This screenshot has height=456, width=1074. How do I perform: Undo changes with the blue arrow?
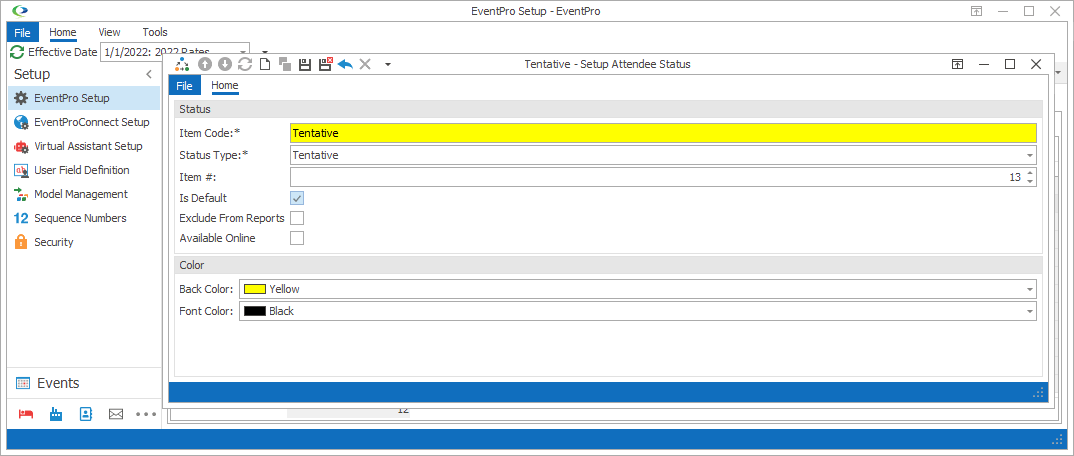point(345,64)
